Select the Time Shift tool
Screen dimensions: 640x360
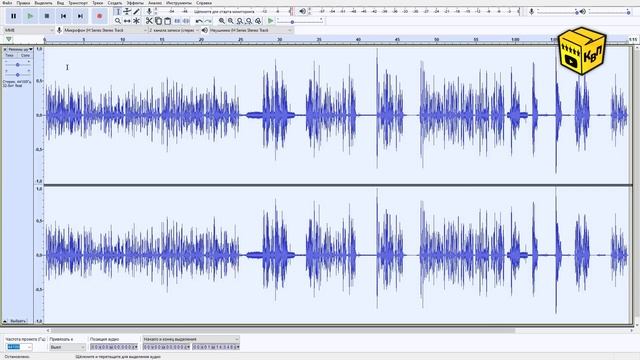point(127,20)
